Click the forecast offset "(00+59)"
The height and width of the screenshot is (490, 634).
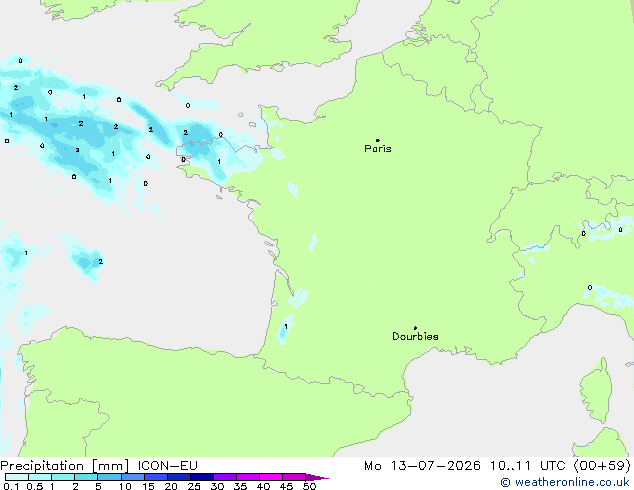602,466
